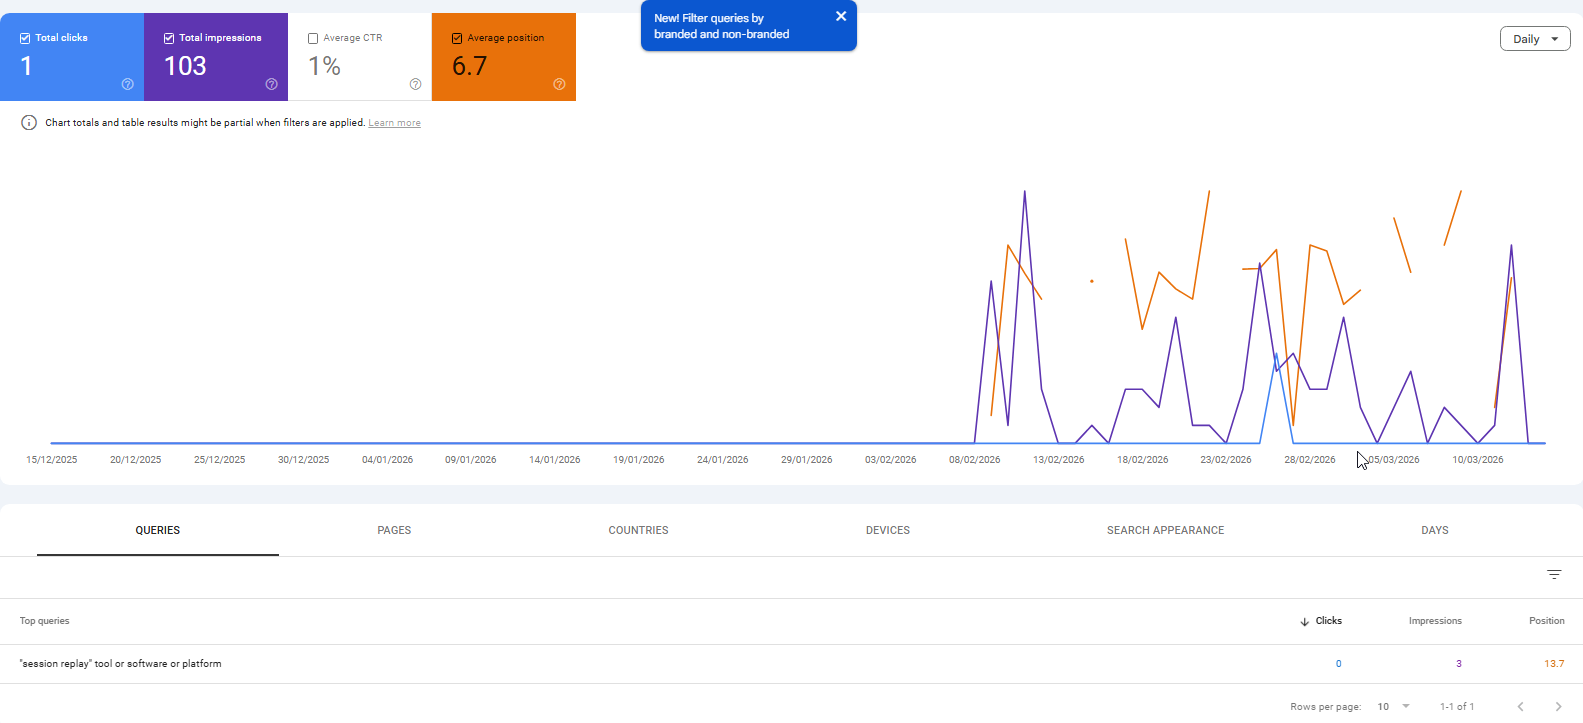Screen dimensions: 1583x723
Task: Click help icon on Total impressions card
Action: [271, 84]
